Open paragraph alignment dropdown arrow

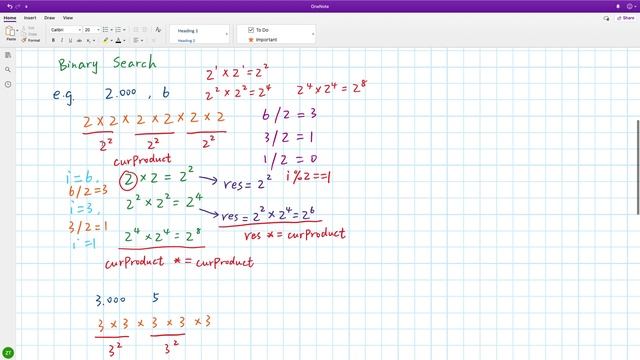click(x=142, y=40)
